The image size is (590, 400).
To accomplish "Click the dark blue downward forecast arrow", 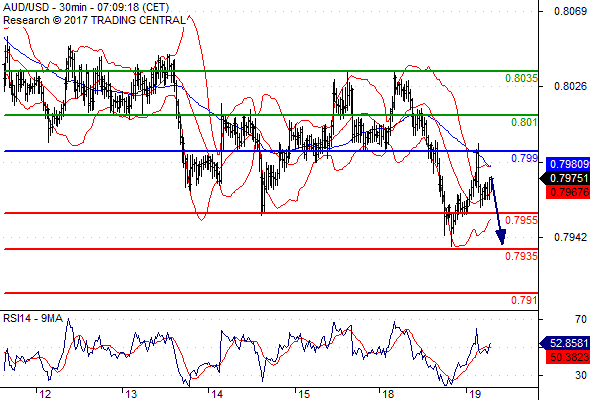I will click(497, 211).
